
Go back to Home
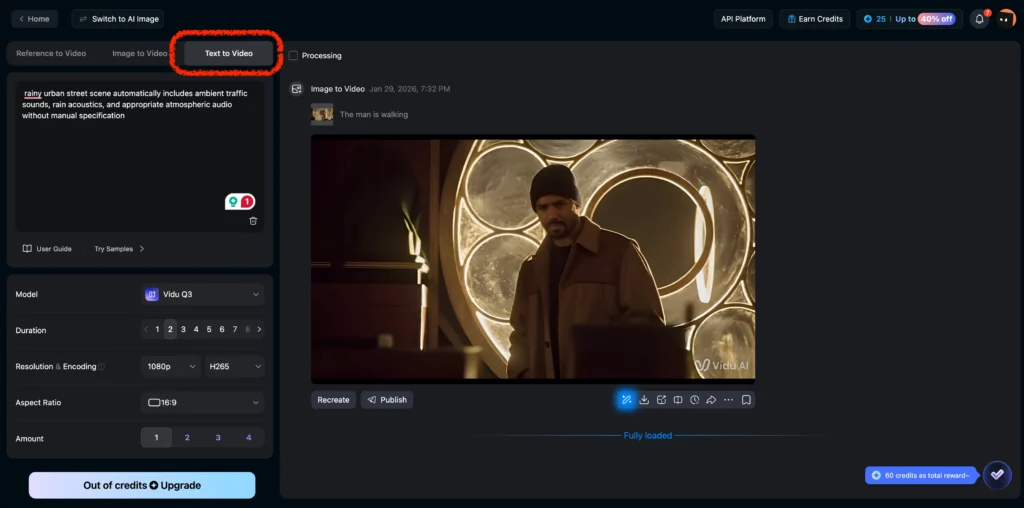point(35,19)
